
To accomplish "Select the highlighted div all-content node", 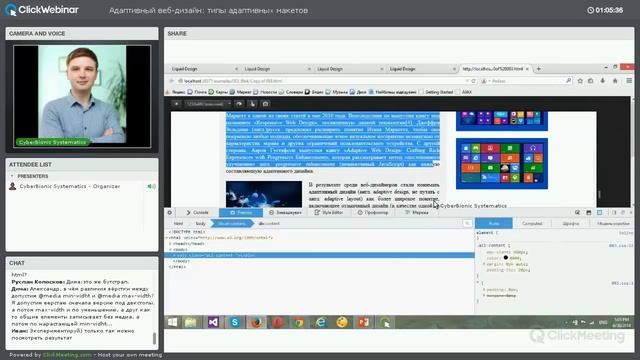I will (319, 255).
